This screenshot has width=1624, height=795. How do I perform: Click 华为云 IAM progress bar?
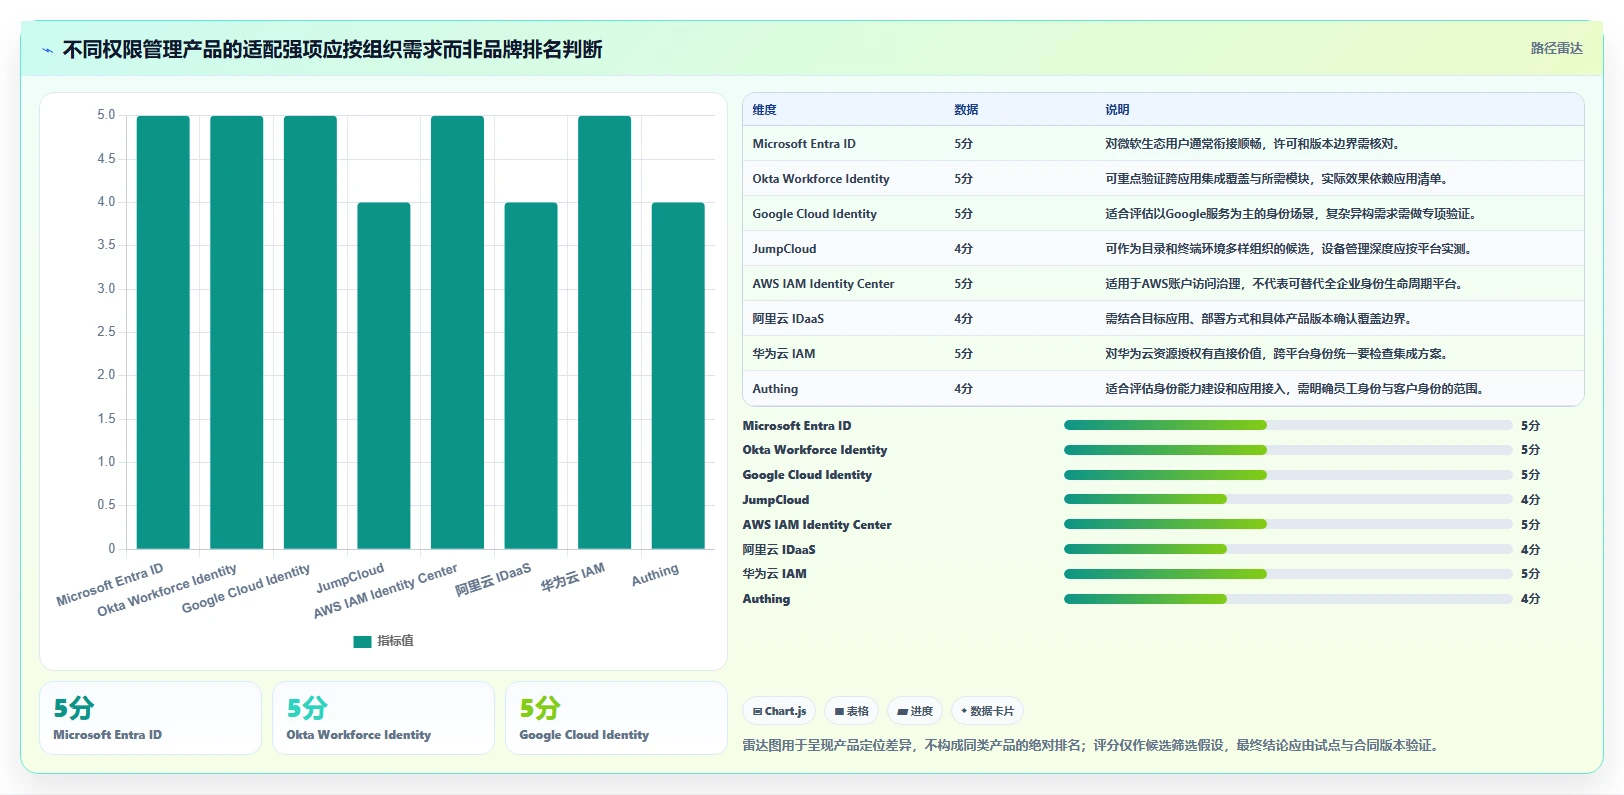pyautogui.click(x=1288, y=574)
